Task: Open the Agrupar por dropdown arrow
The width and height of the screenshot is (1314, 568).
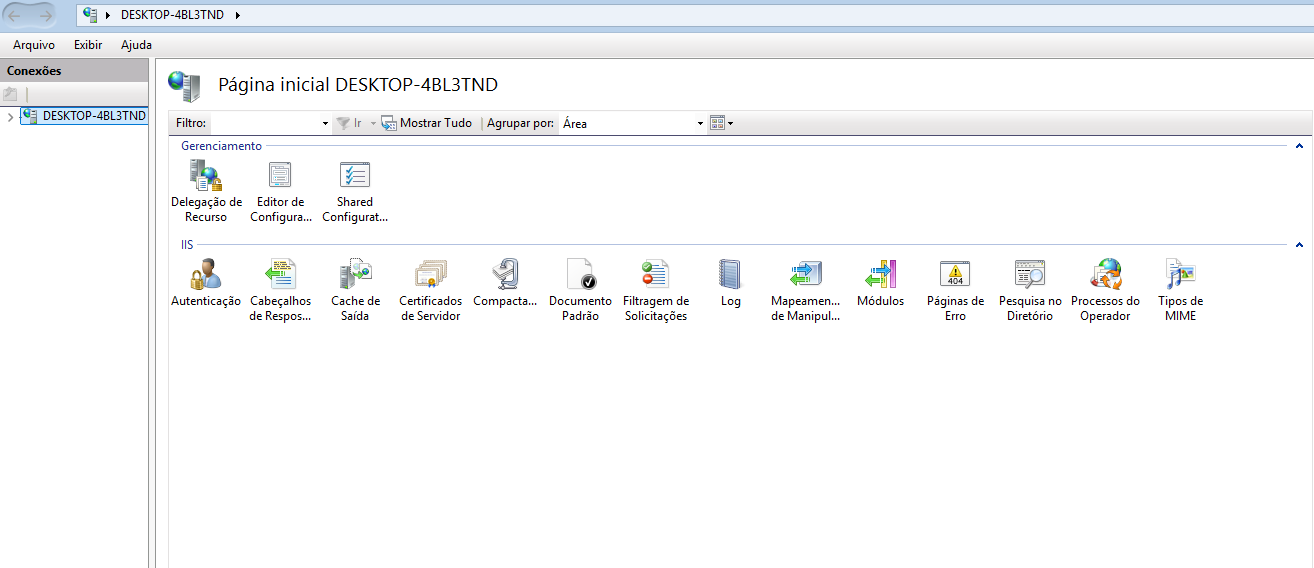Action: (x=700, y=124)
